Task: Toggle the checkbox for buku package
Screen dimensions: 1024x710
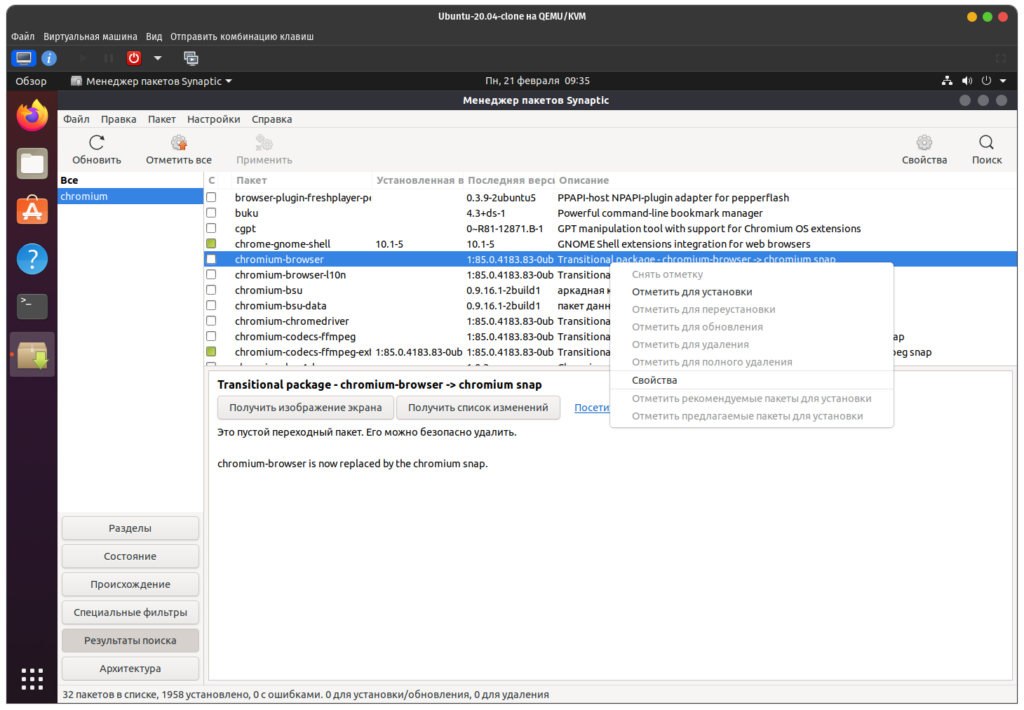Action: point(211,213)
